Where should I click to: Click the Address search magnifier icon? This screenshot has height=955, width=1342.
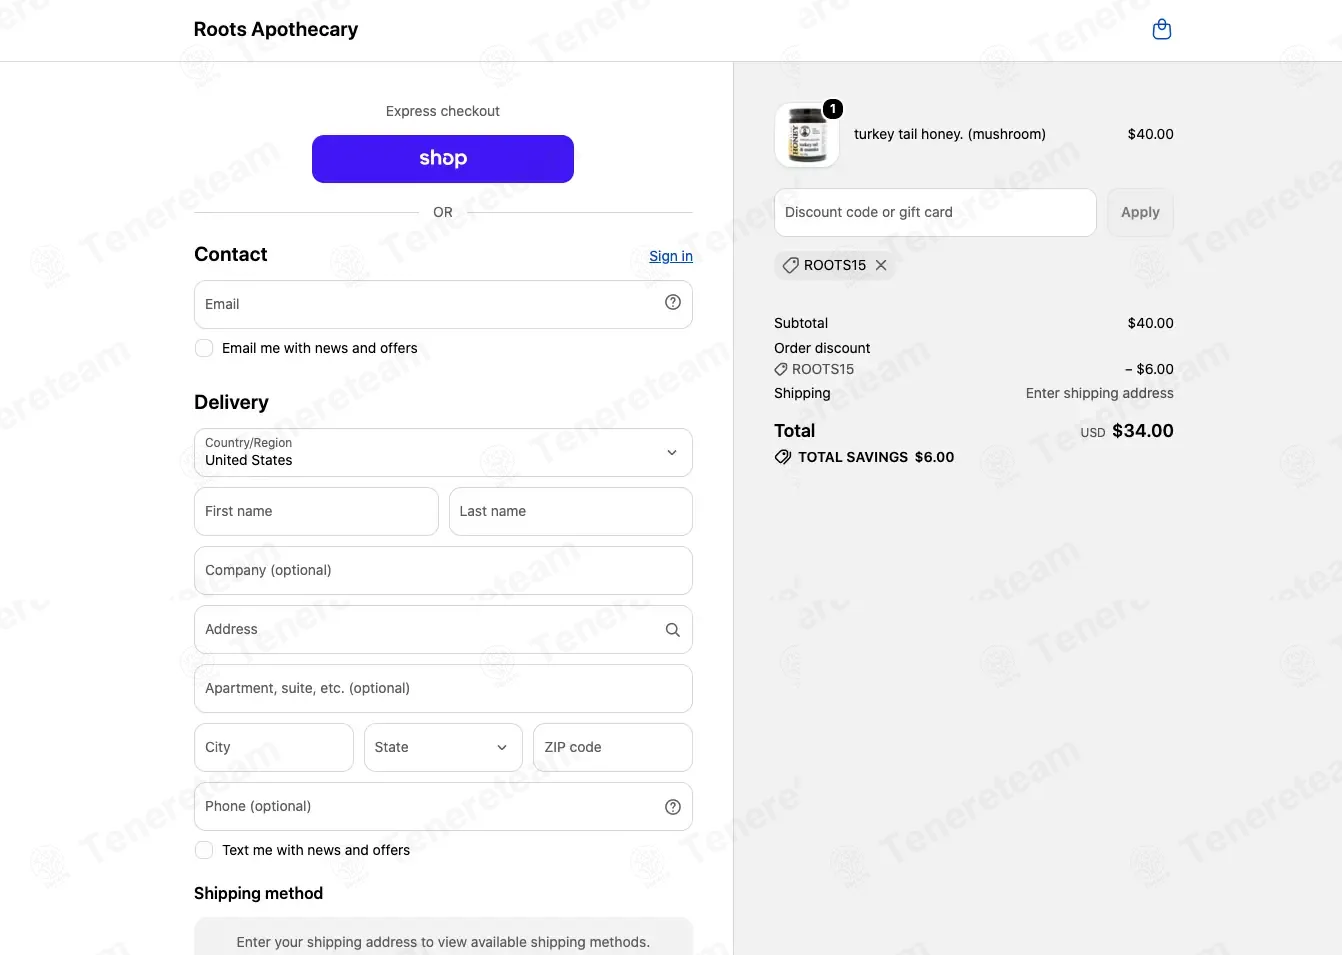coord(673,630)
